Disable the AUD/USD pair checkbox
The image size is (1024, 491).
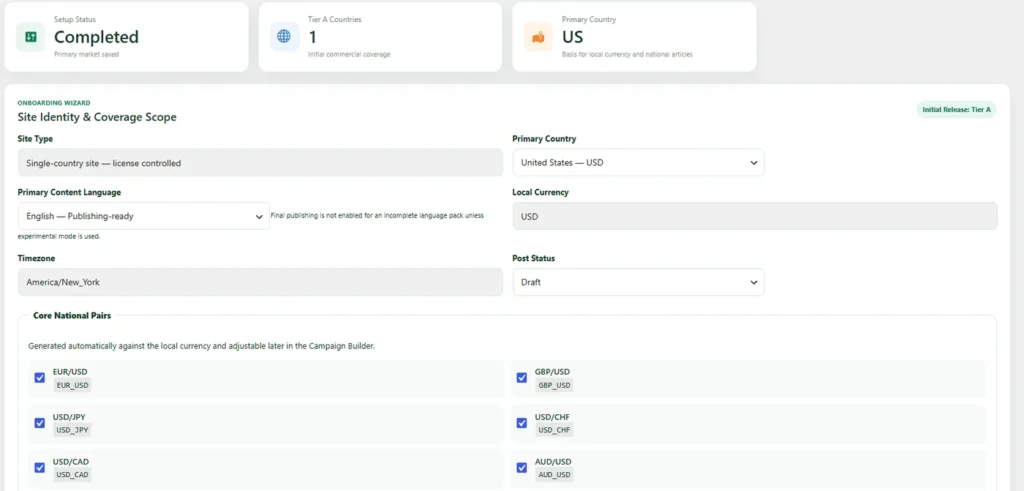[521, 467]
